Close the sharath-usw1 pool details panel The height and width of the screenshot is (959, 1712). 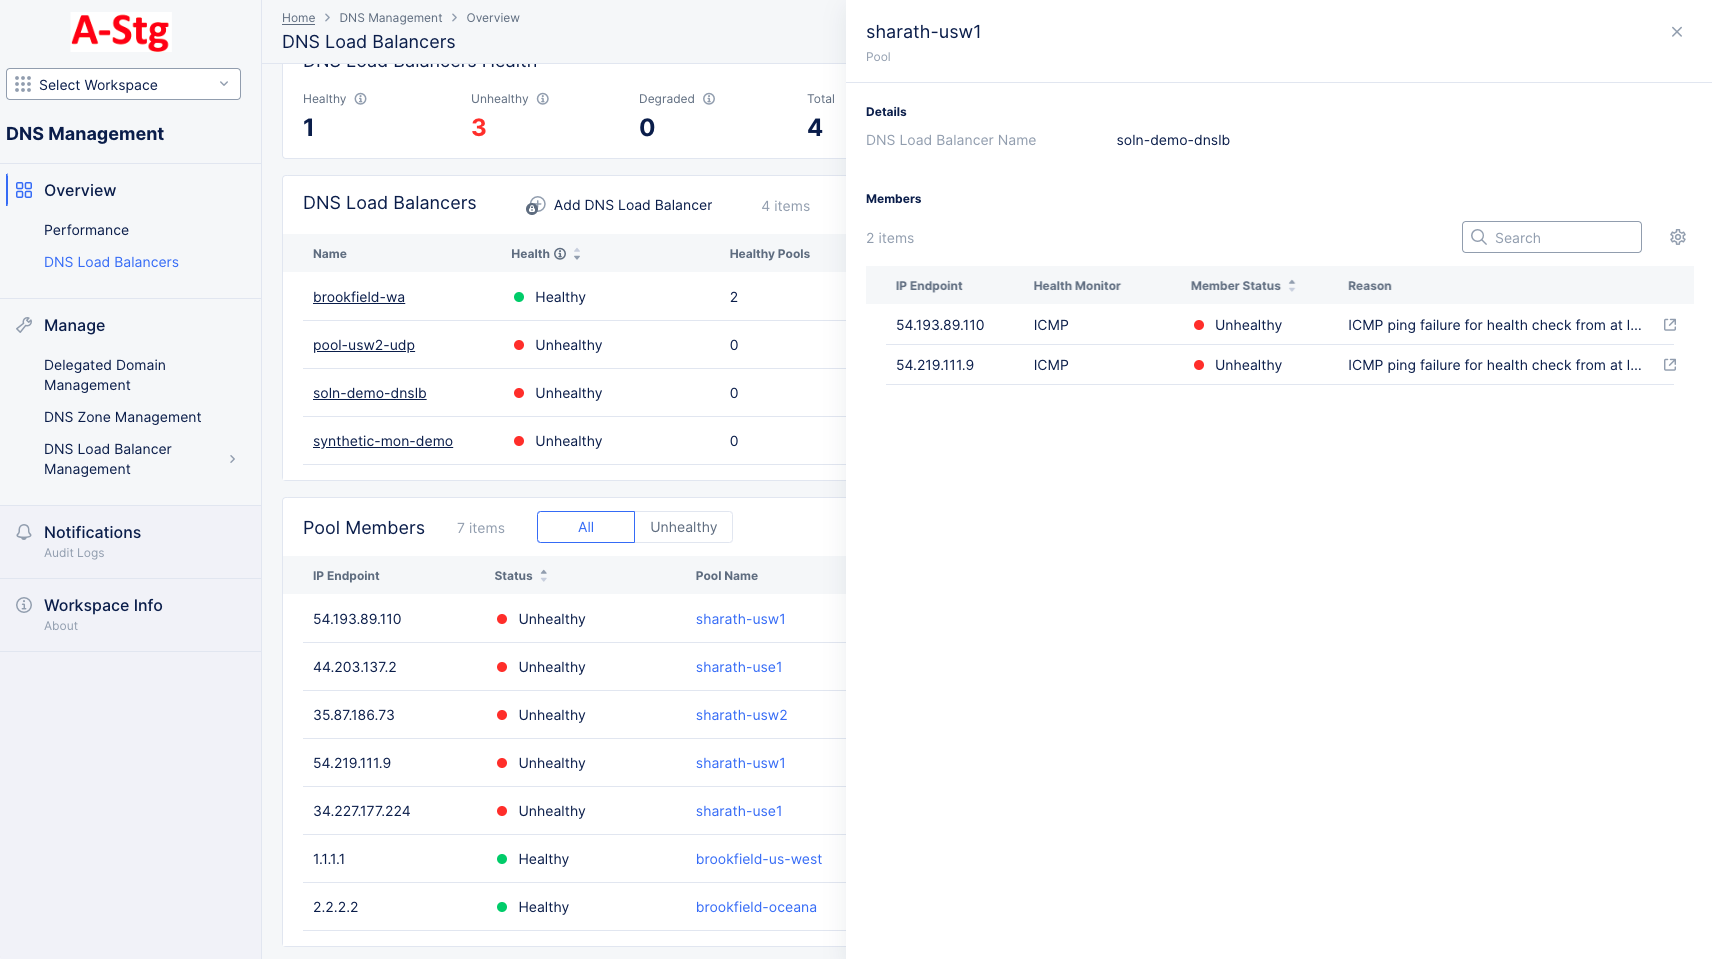[1676, 31]
